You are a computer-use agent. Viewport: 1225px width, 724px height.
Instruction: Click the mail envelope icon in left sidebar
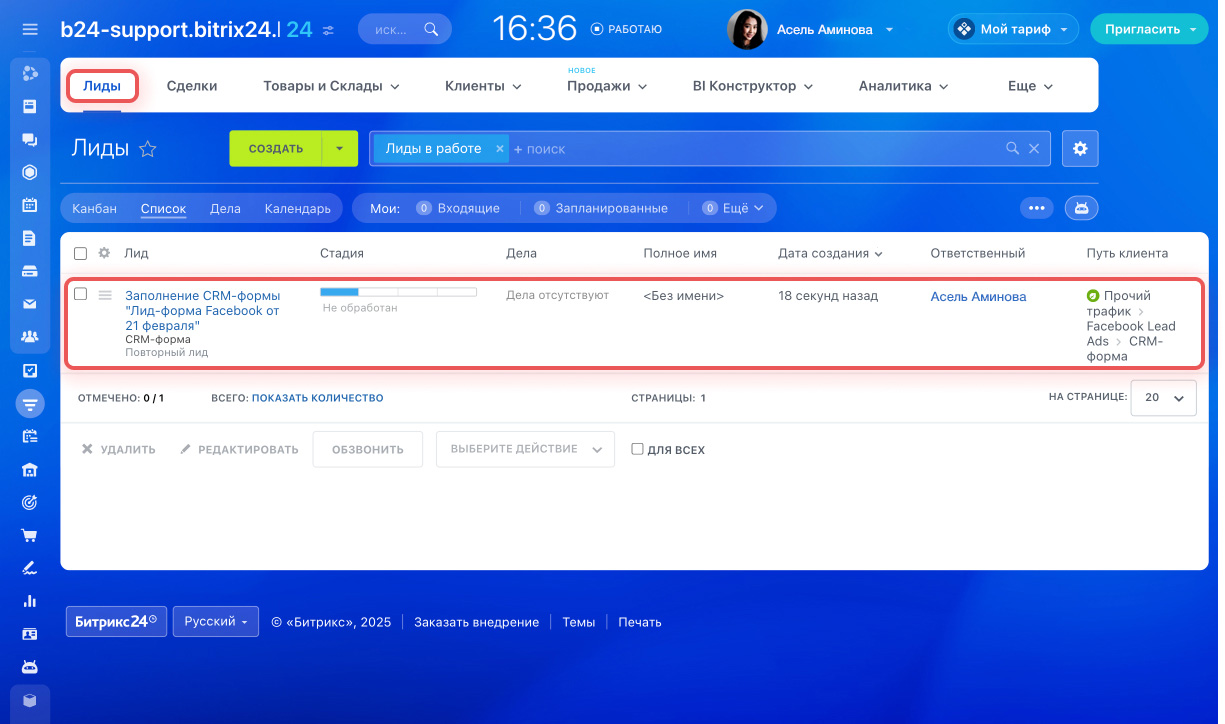(x=30, y=304)
